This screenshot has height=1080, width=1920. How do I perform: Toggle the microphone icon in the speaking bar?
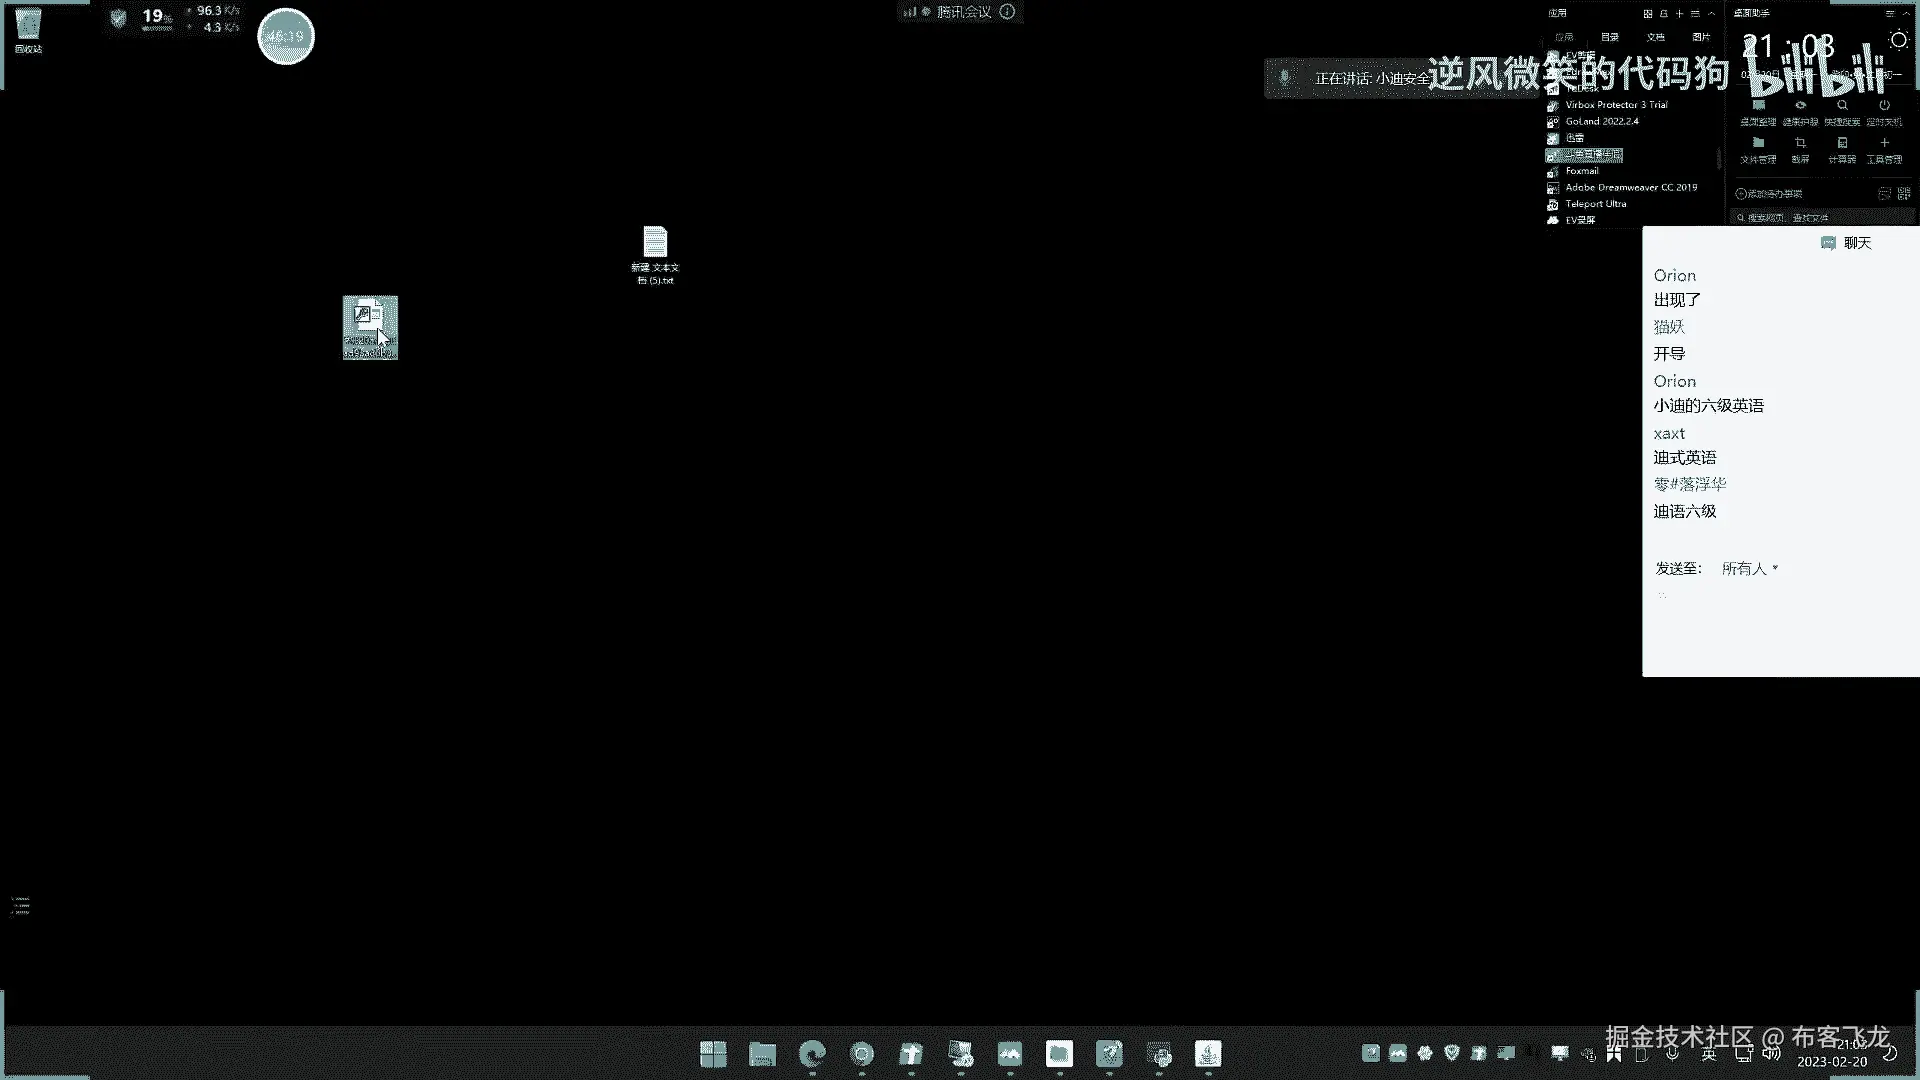pyautogui.click(x=1285, y=78)
